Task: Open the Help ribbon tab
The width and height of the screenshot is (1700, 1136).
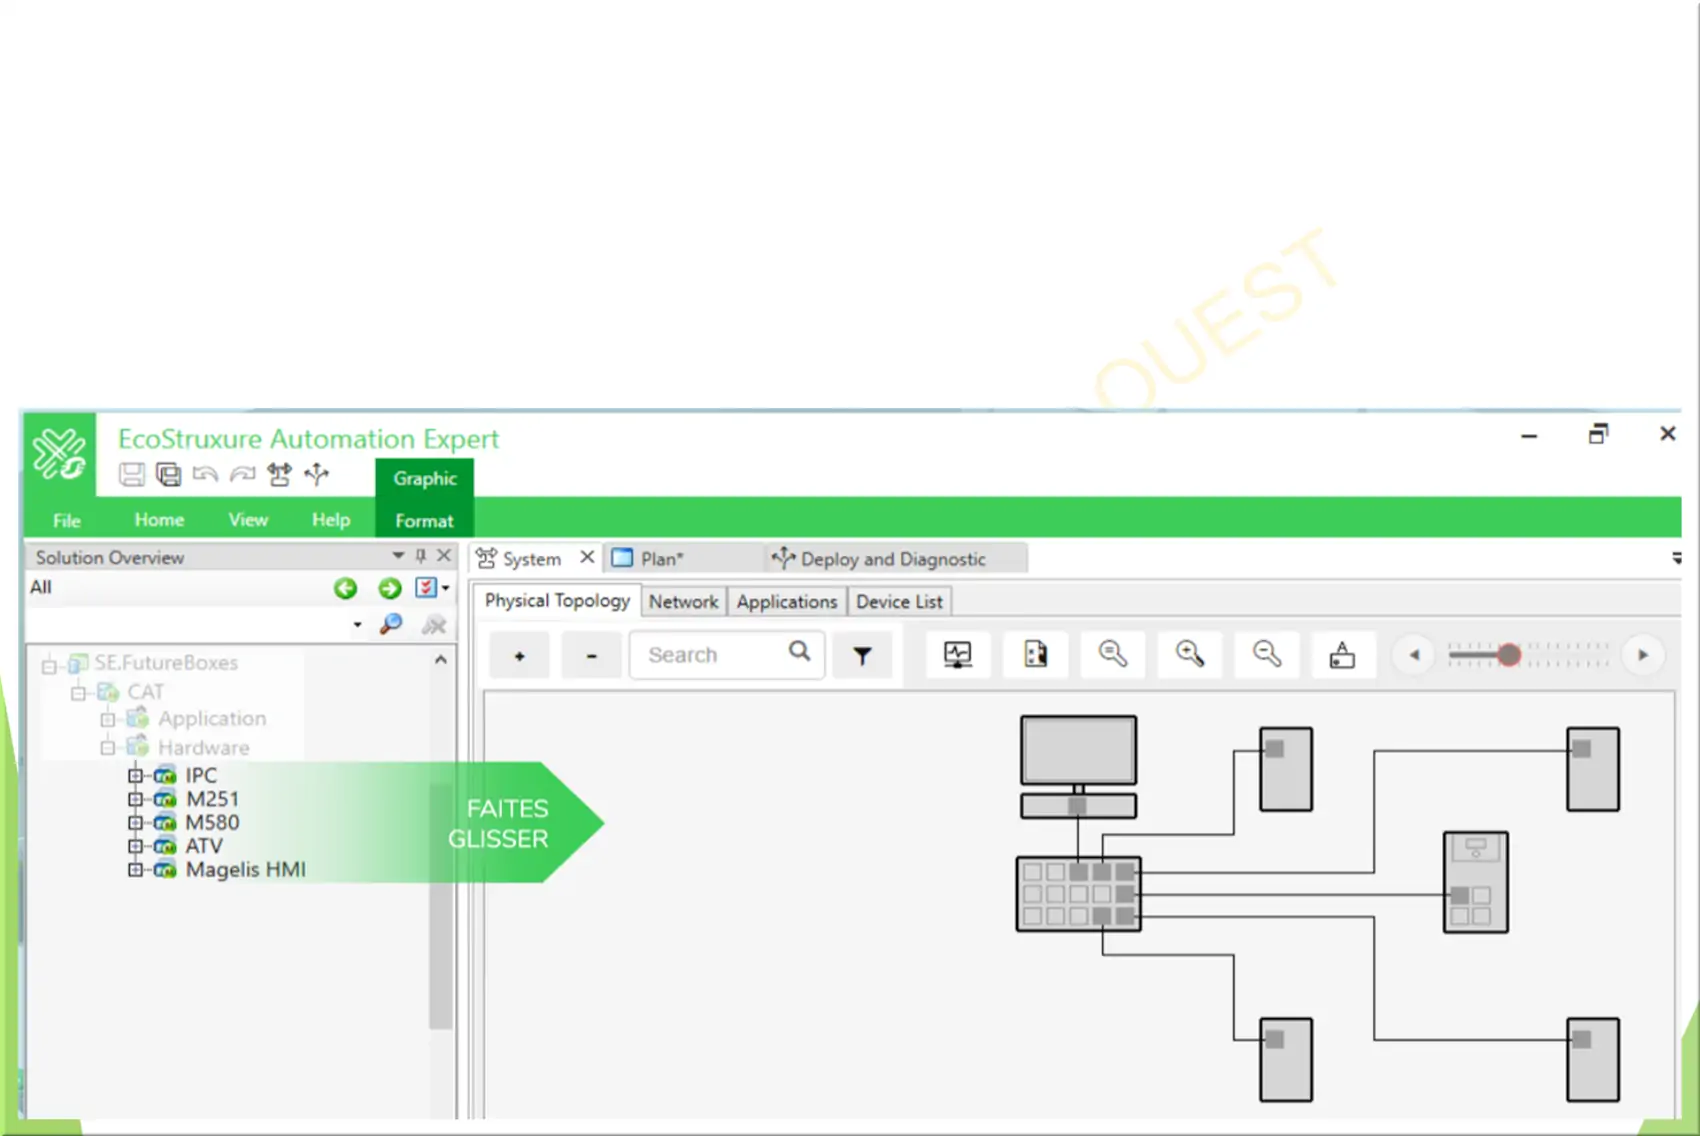Action: pyautogui.click(x=331, y=520)
